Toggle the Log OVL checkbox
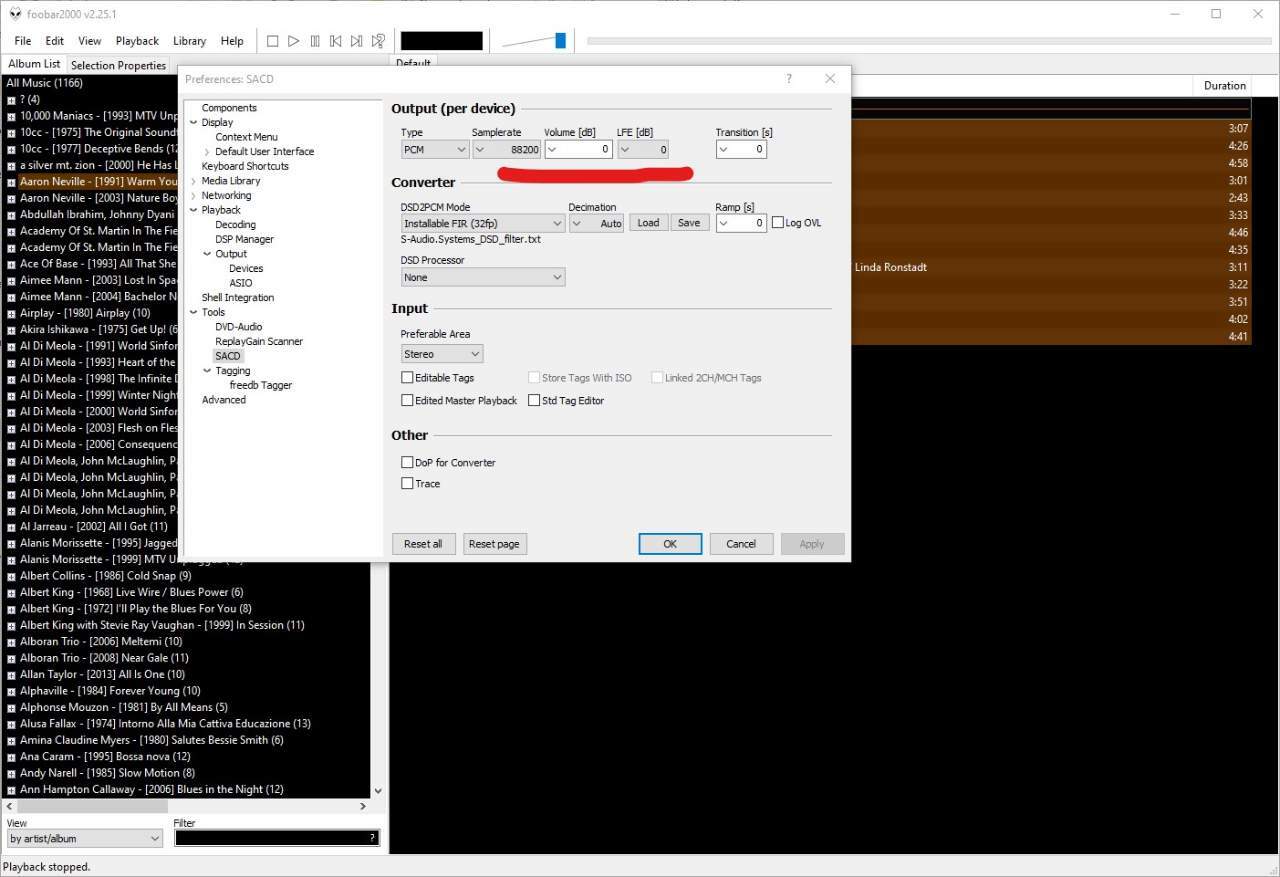This screenshot has width=1280, height=877. 778,223
